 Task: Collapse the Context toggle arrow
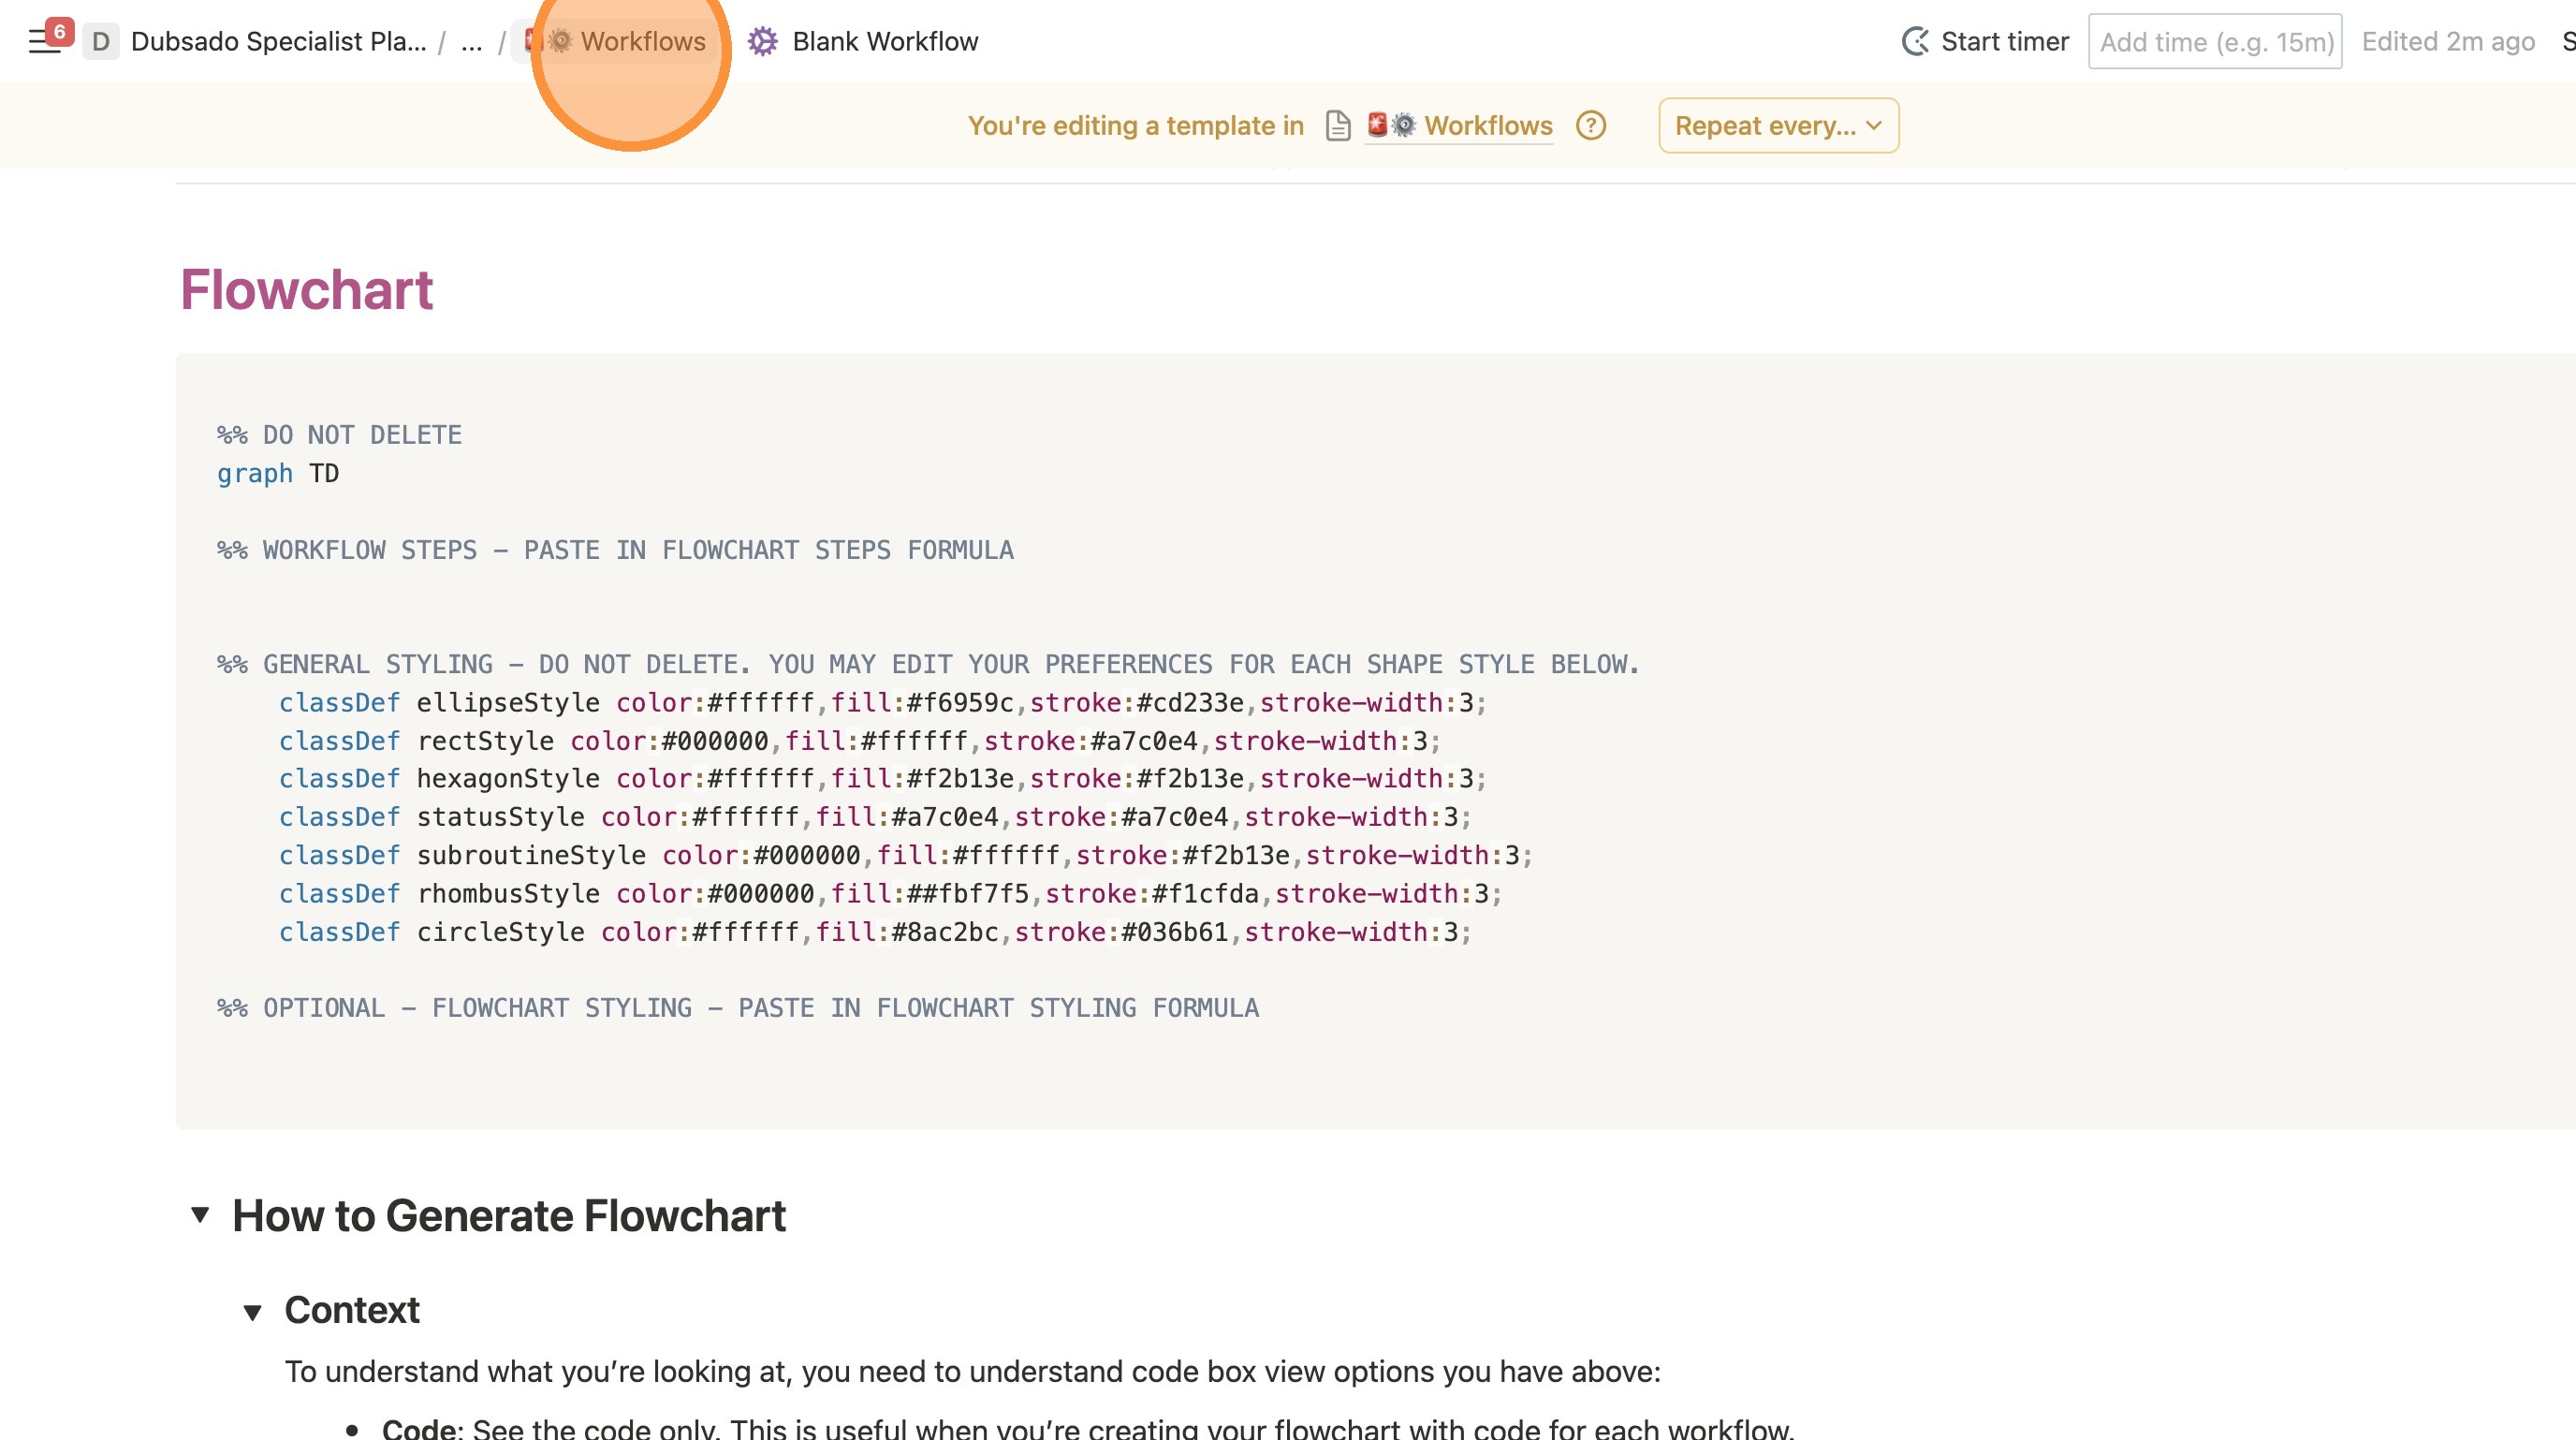tap(252, 1311)
